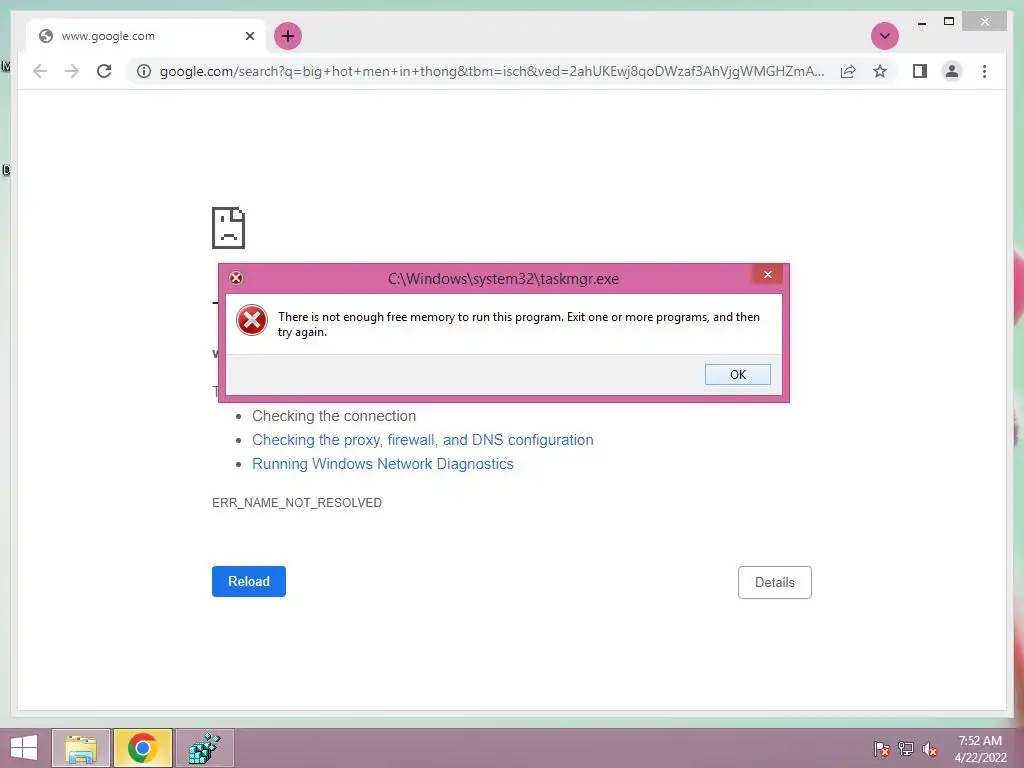Click the Details button

click(775, 583)
